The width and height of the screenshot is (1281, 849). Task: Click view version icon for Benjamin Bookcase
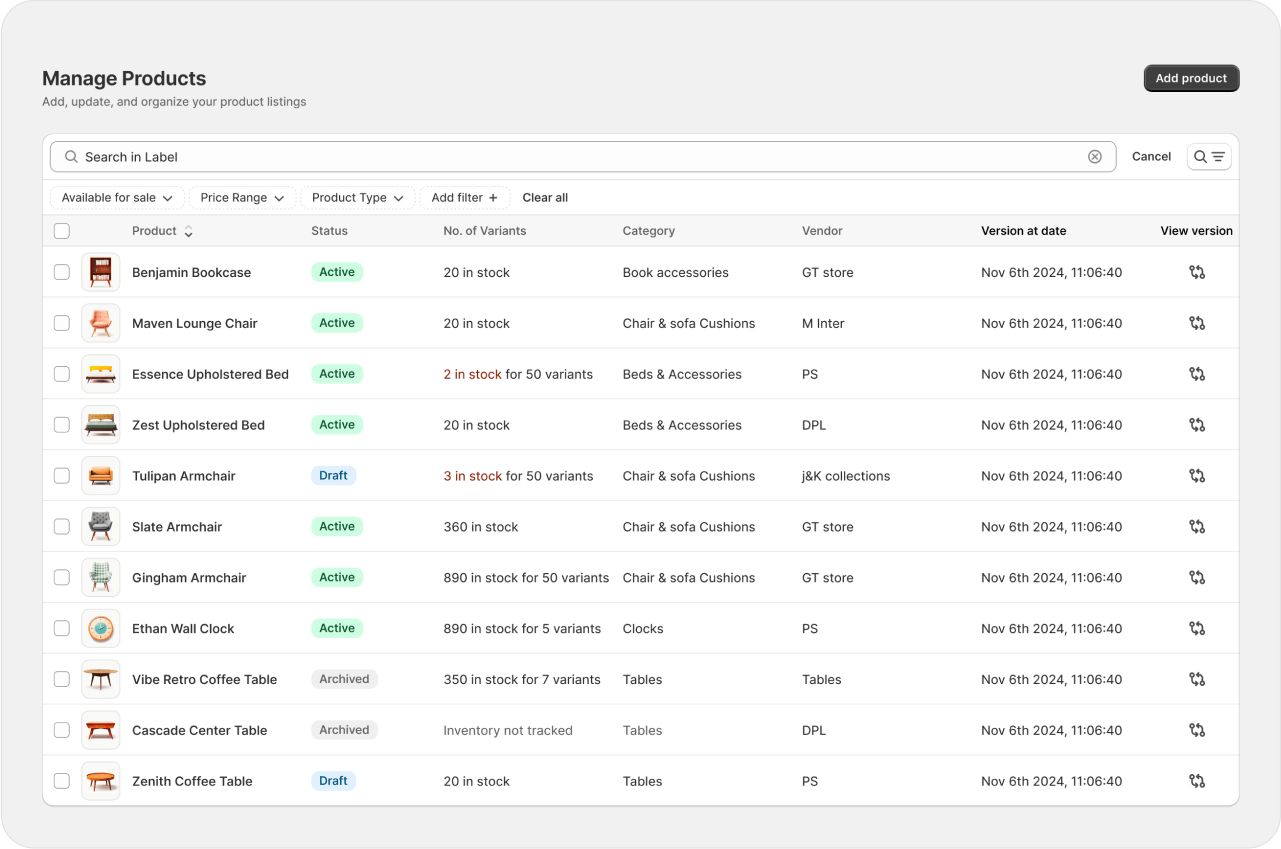pyautogui.click(x=1196, y=272)
